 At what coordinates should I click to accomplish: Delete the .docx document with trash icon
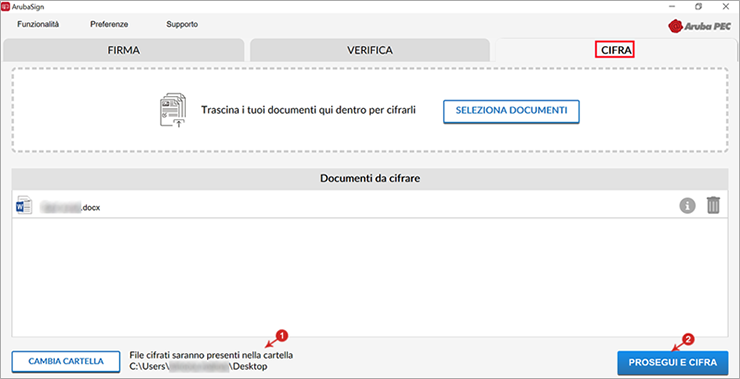[x=713, y=205]
